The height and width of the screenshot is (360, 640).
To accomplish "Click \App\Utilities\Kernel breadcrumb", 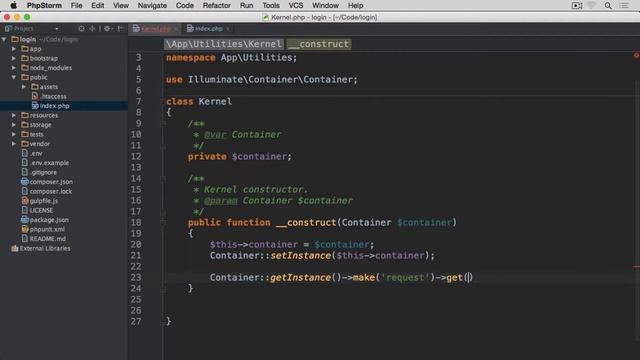I will [224, 44].
